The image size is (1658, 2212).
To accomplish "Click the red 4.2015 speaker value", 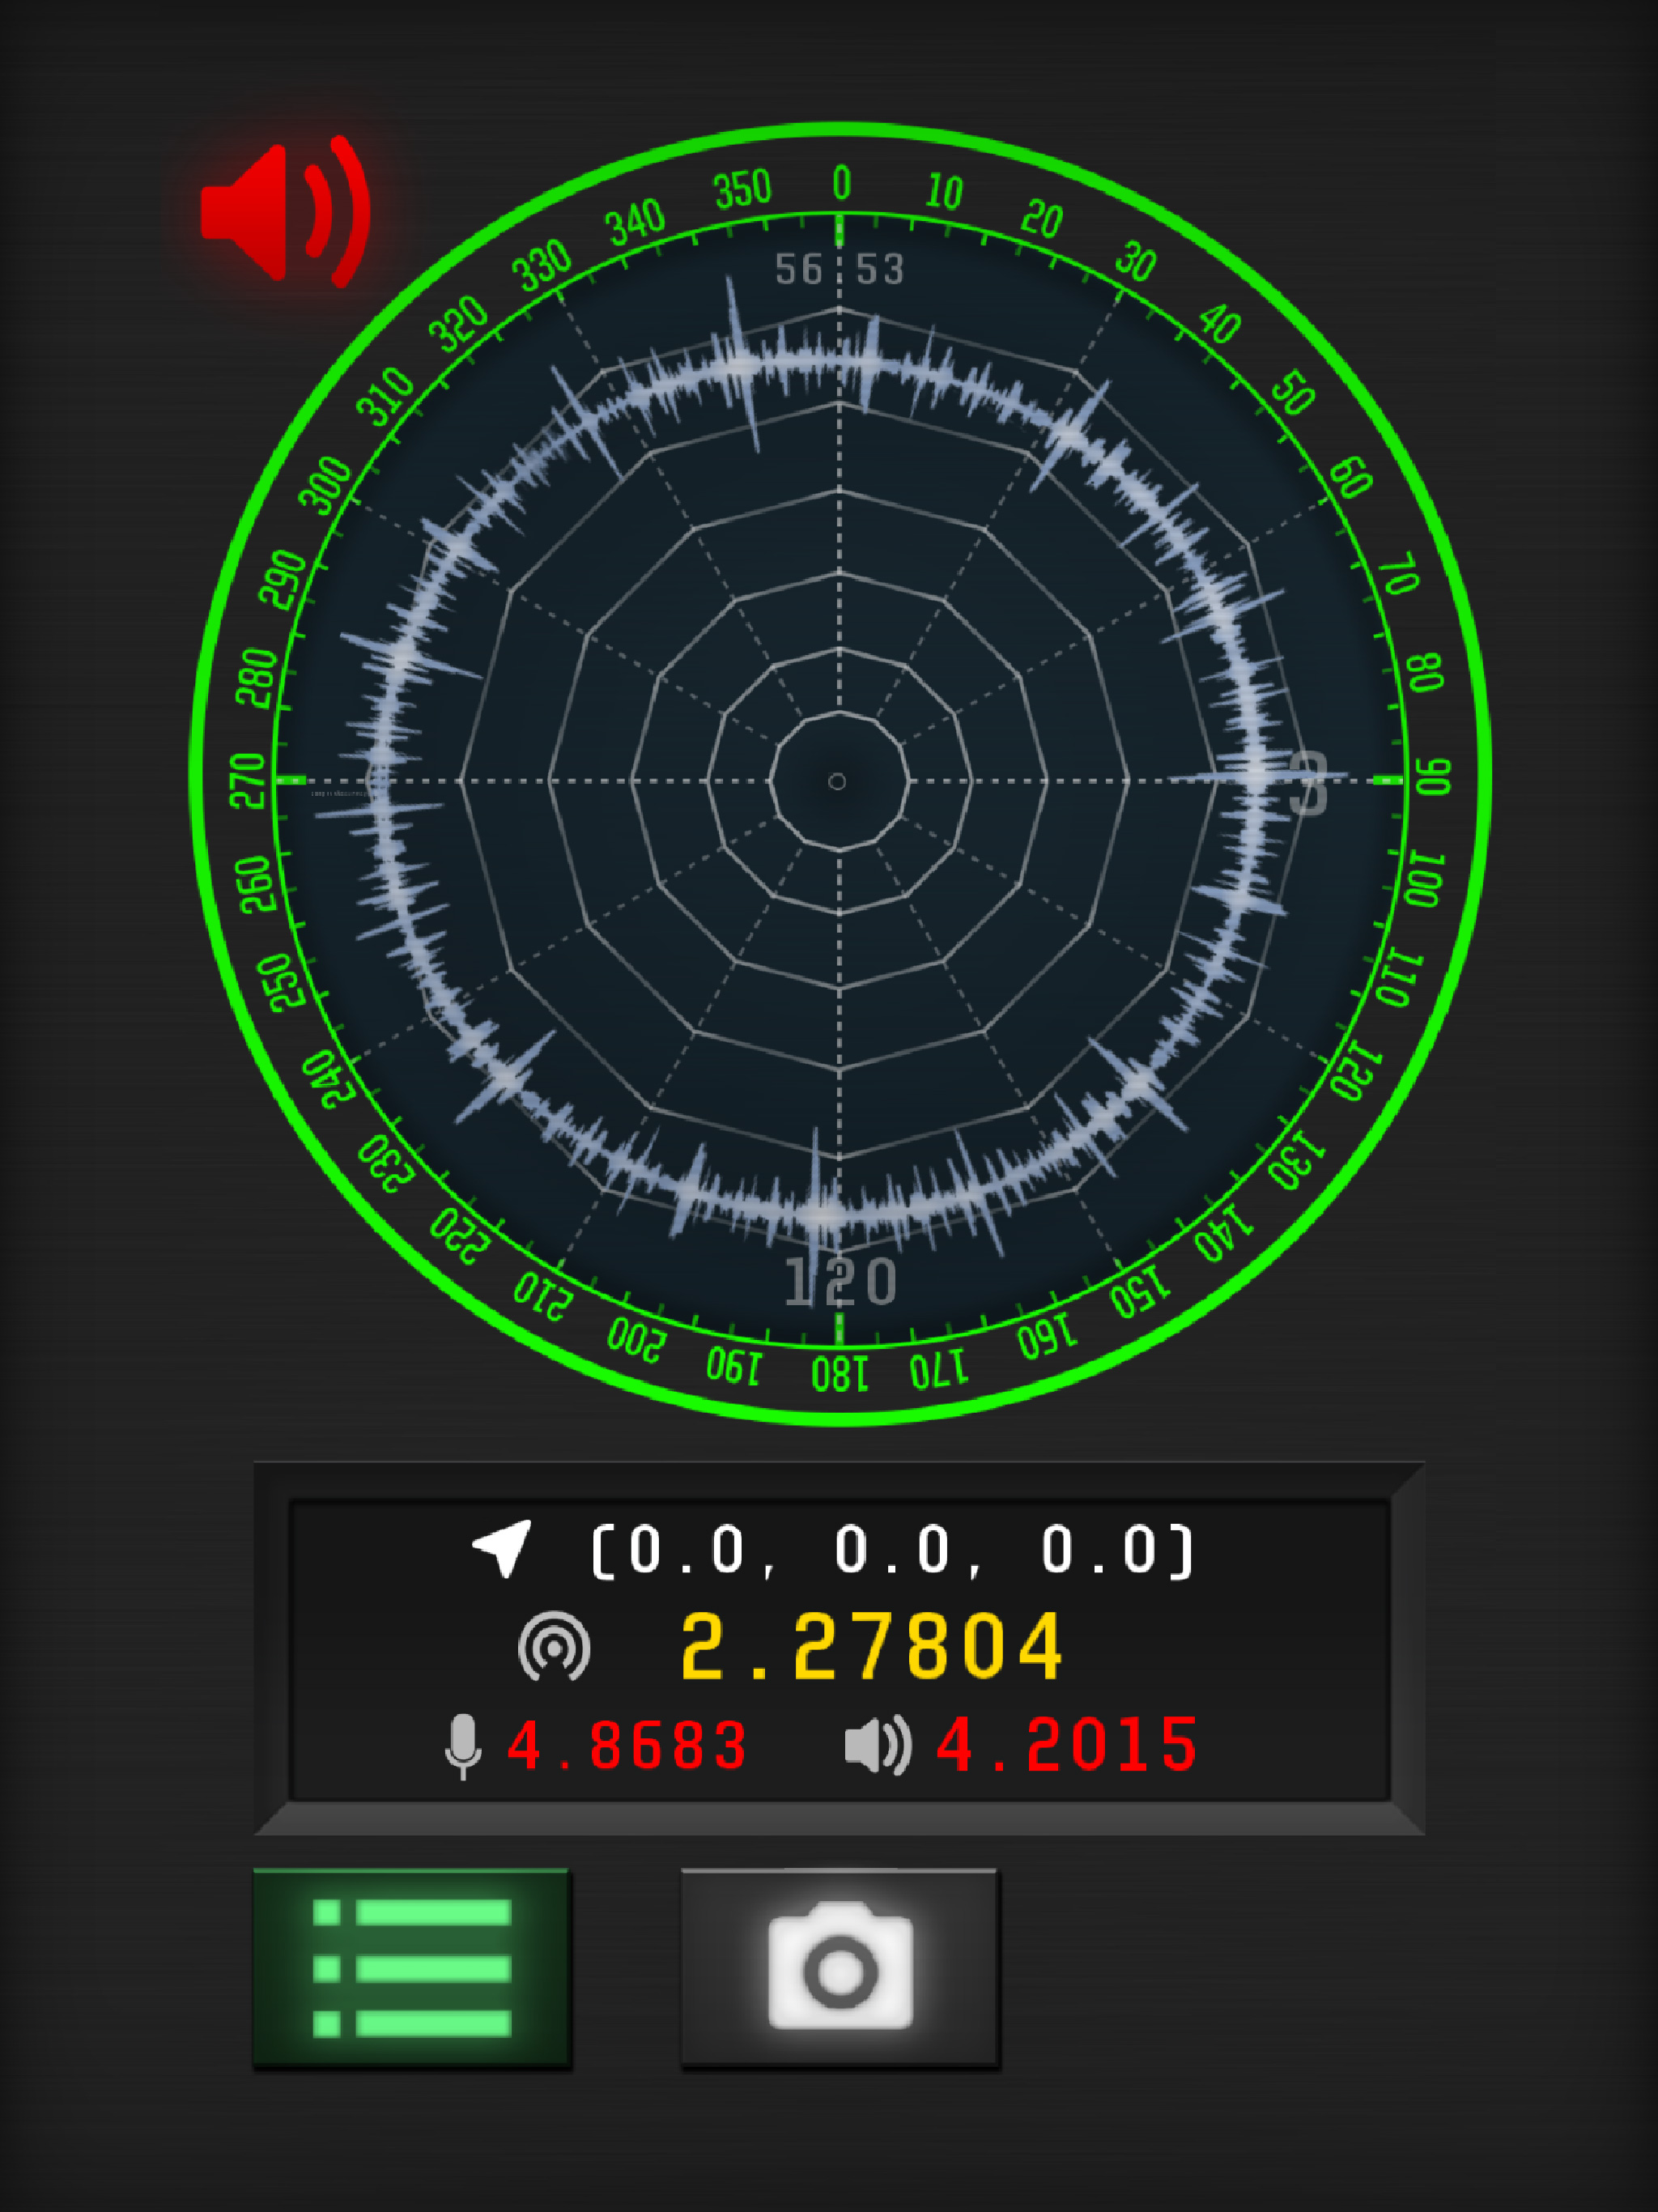I will (x=1067, y=1746).
